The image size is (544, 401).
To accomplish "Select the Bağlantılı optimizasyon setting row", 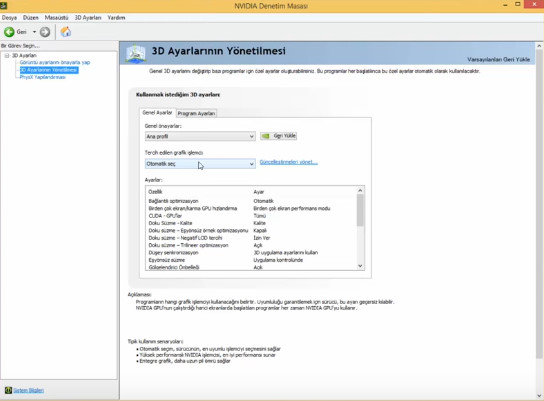I will pyautogui.click(x=251, y=201).
